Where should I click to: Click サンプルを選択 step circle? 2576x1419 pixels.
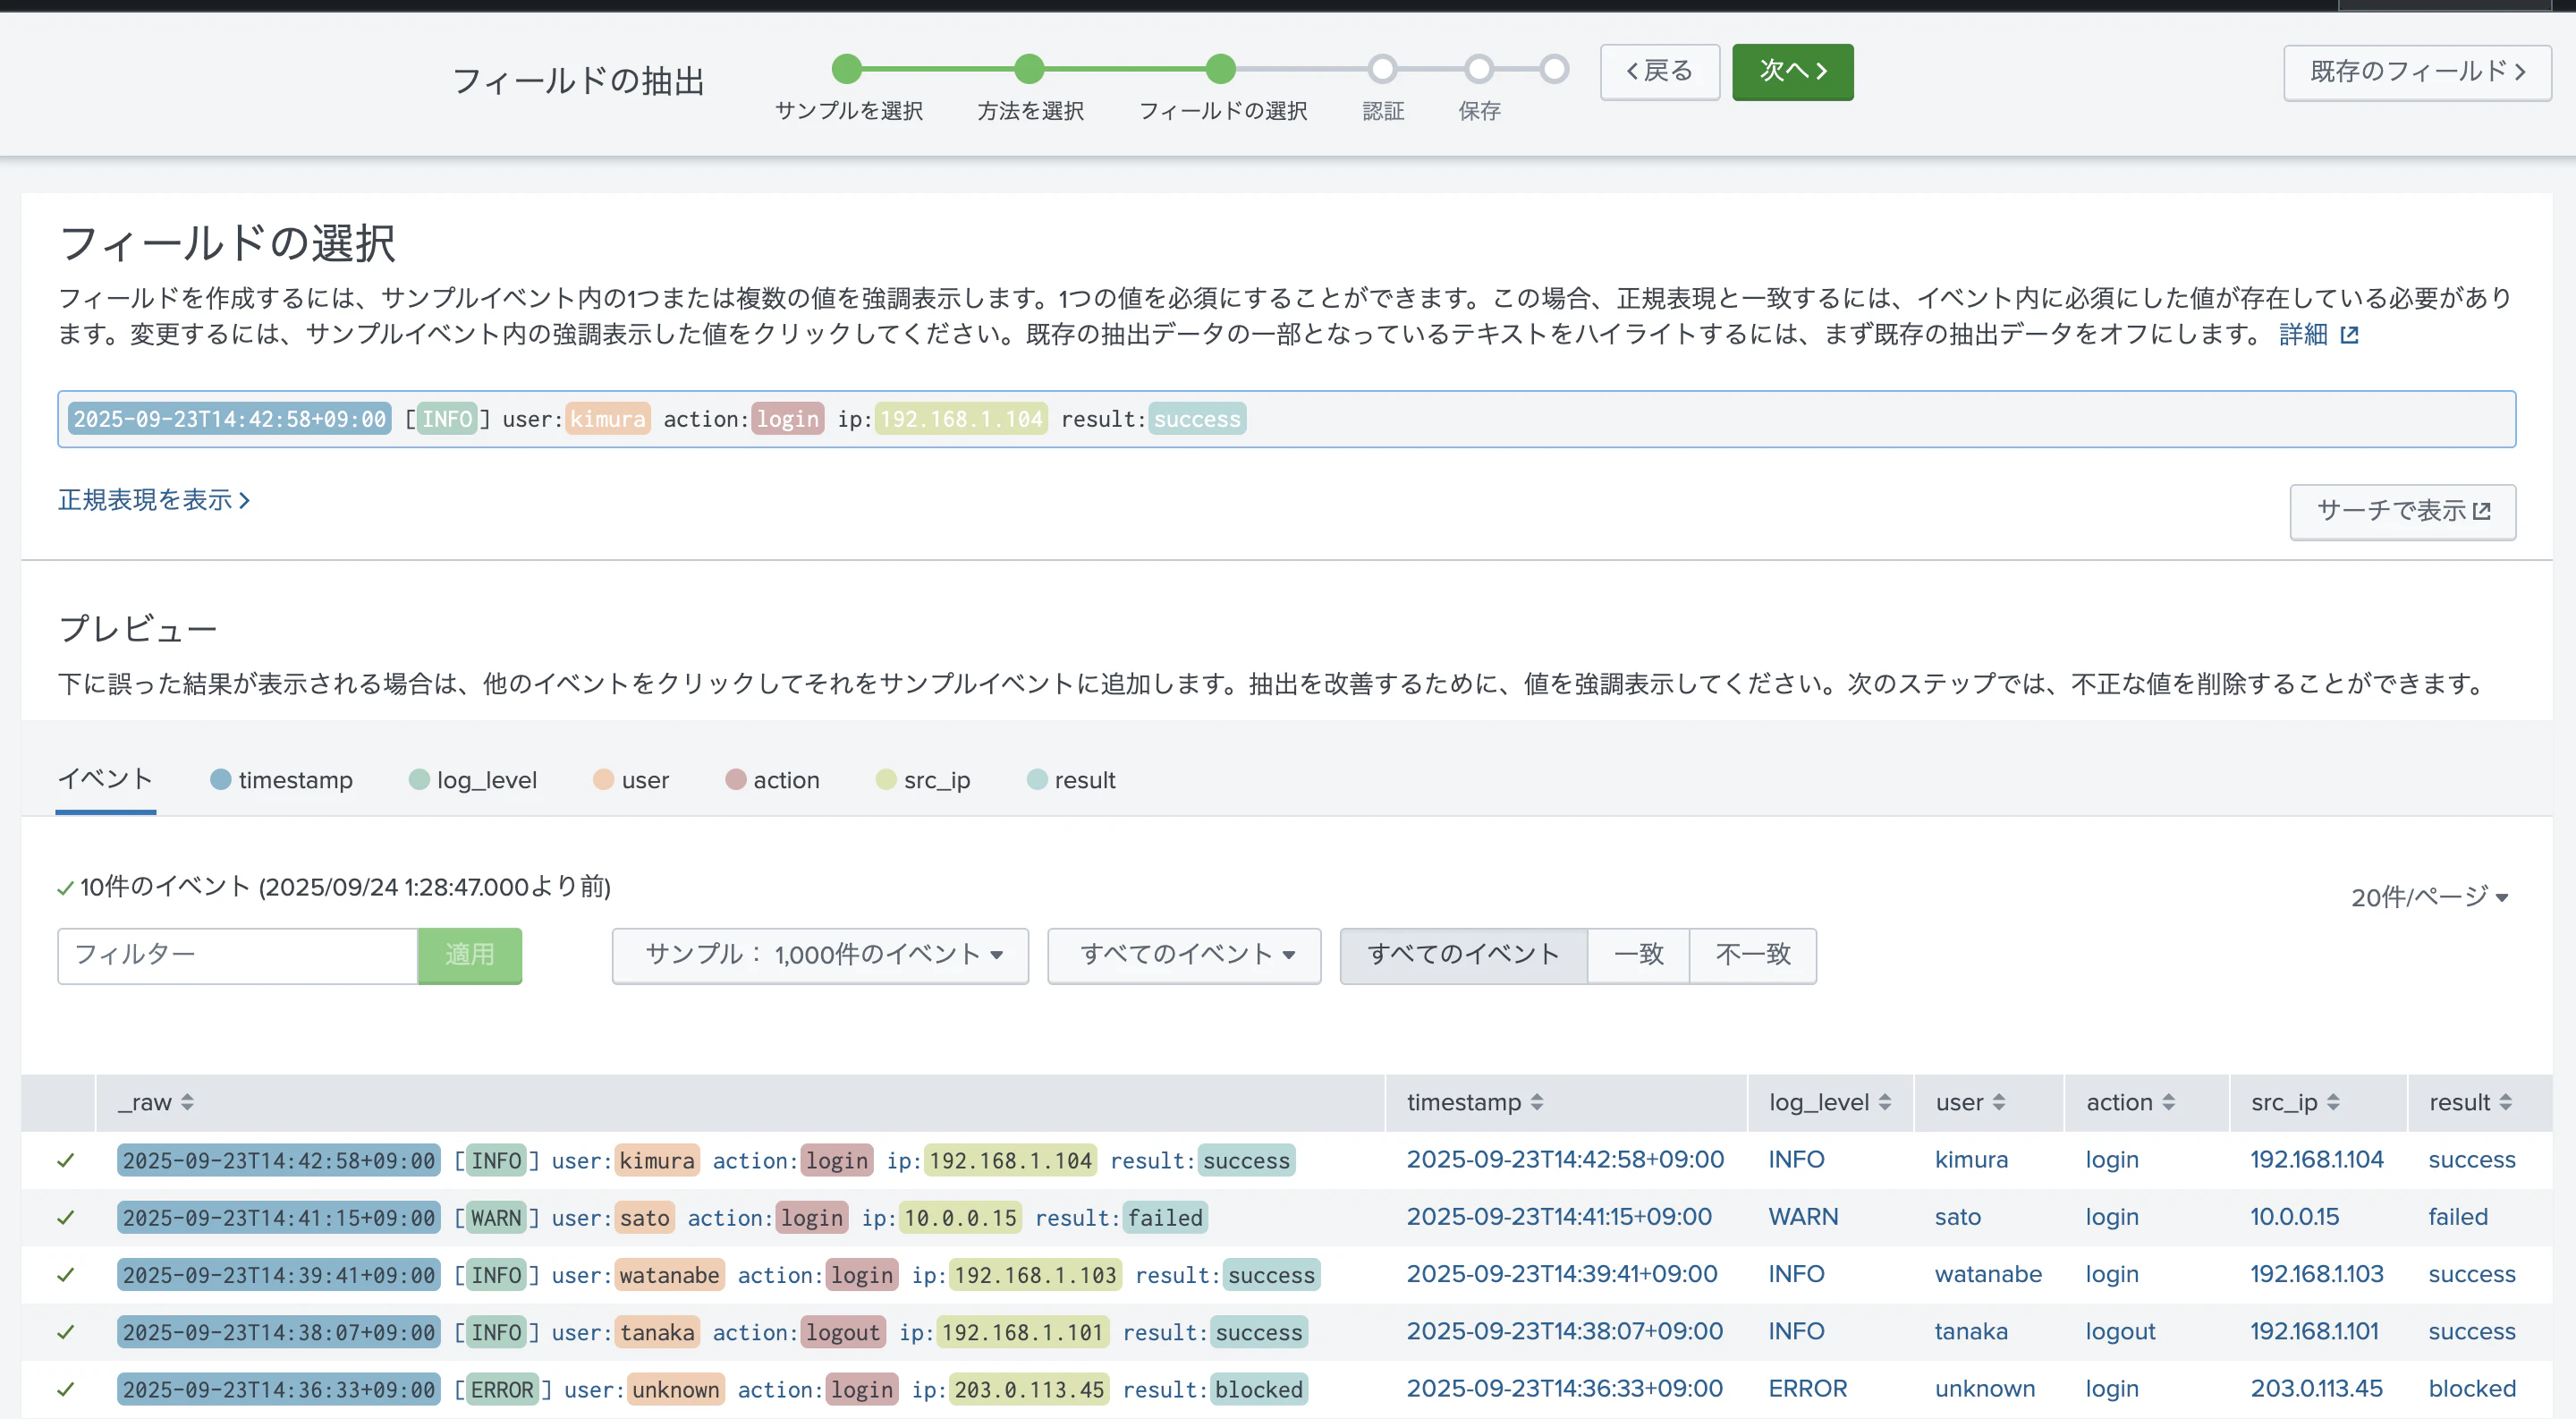[x=847, y=69]
